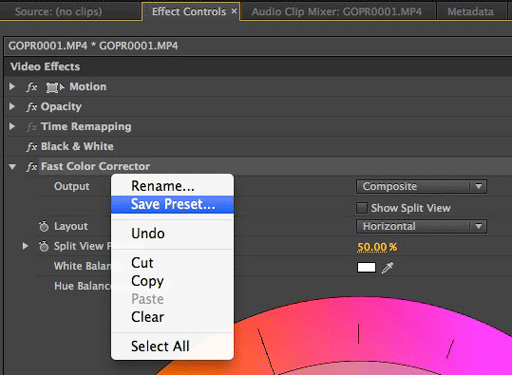The height and width of the screenshot is (375, 512).
Task: Open the Metadata tab
Action: tap(470, 12)
